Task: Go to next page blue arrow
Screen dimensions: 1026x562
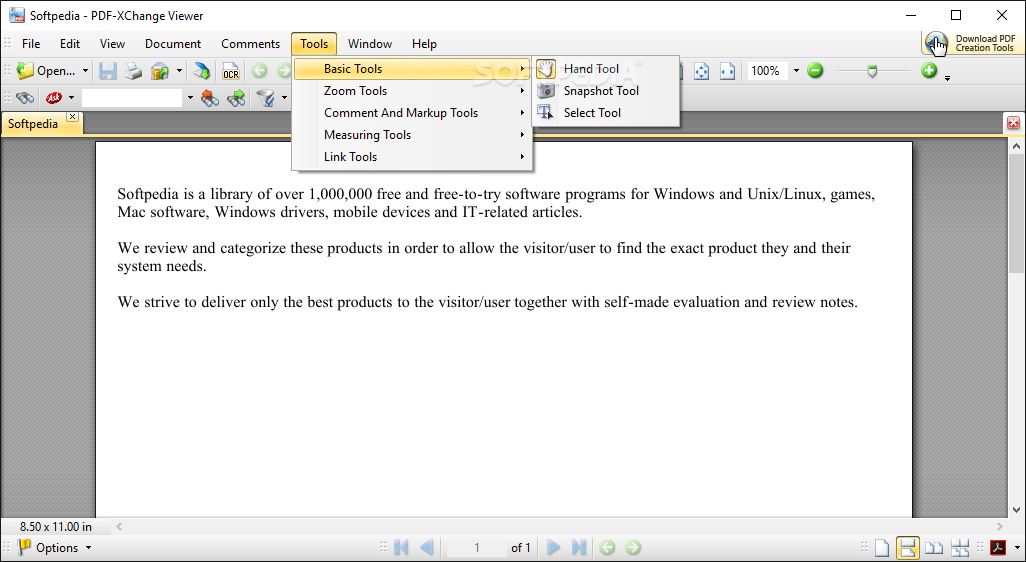Action: click(554, 547)
